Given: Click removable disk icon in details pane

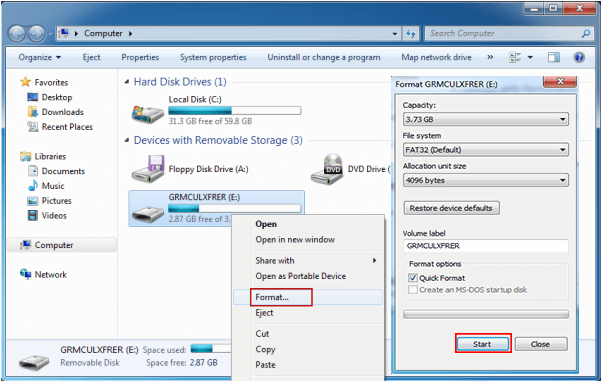Looking at the screenshot, I should [34, 362].
